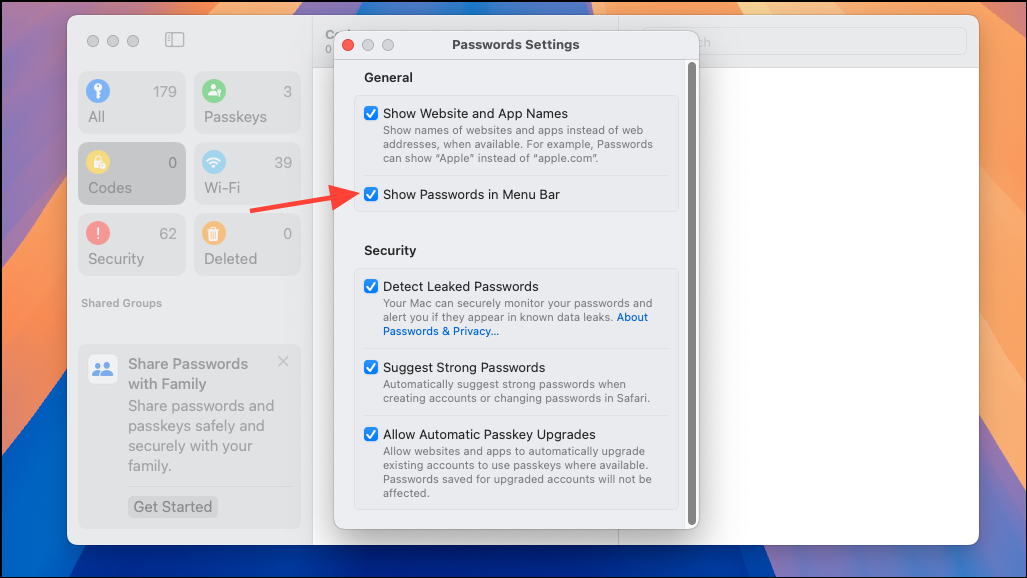Select the Wi-Fi category in sidebar
This screenshot has width=1027, height=578.
click(246, 173)
